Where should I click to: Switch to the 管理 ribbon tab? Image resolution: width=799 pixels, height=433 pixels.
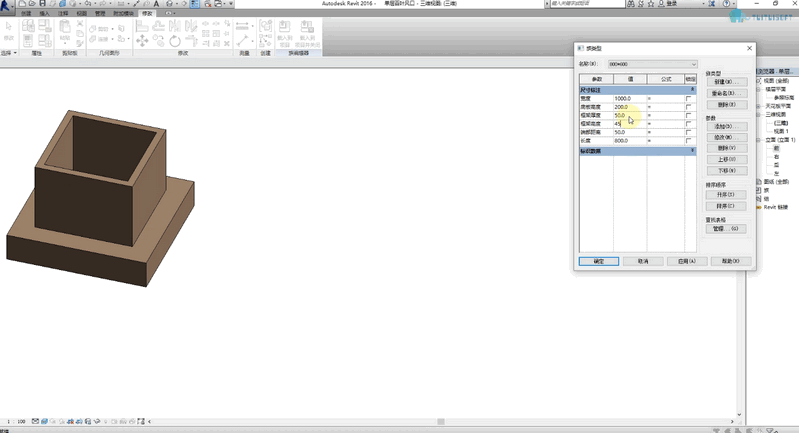pos(100,13)
